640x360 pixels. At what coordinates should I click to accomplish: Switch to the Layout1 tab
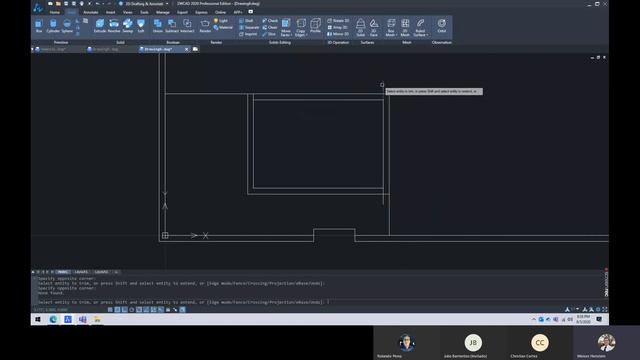(x=81, y=272)
